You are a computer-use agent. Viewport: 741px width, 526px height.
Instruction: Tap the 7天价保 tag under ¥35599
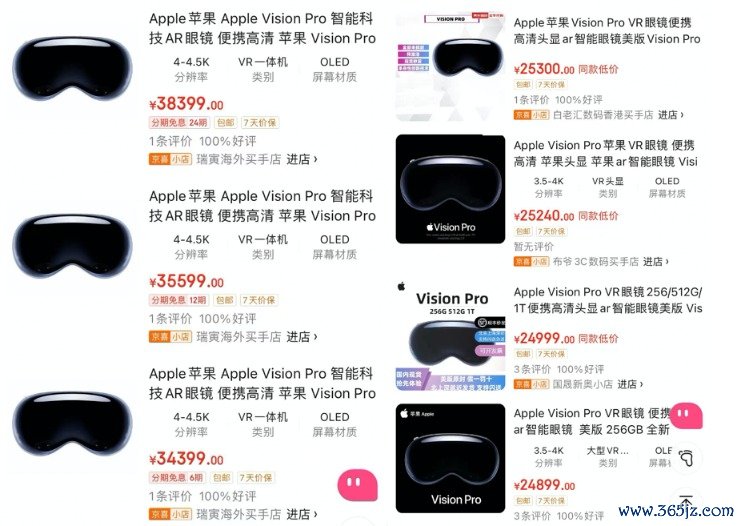259,300
